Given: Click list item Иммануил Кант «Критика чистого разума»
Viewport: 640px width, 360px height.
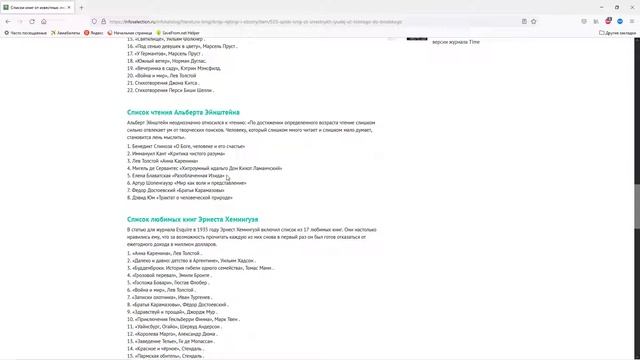Looking at the screenshot, I should 176,154.
